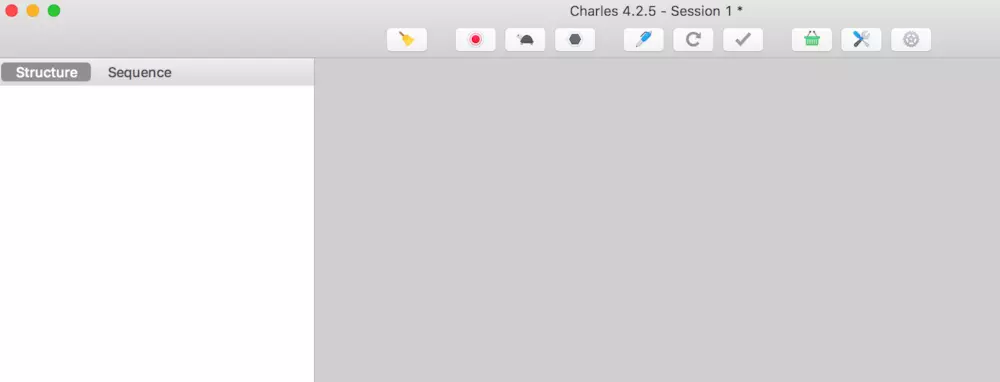The width and height of the screenshot is (1000, 382).
Task: Validate the selected request with the checkmark icon
Action: 743,40
